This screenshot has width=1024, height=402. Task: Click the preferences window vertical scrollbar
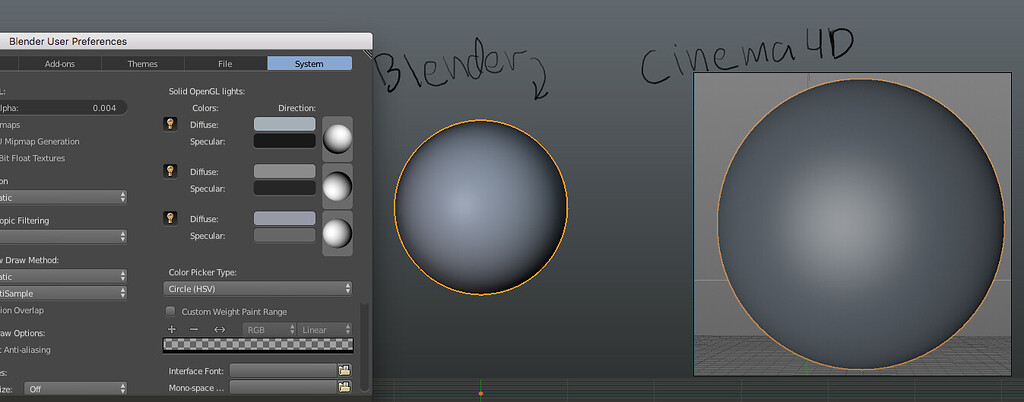pos(364,346)
